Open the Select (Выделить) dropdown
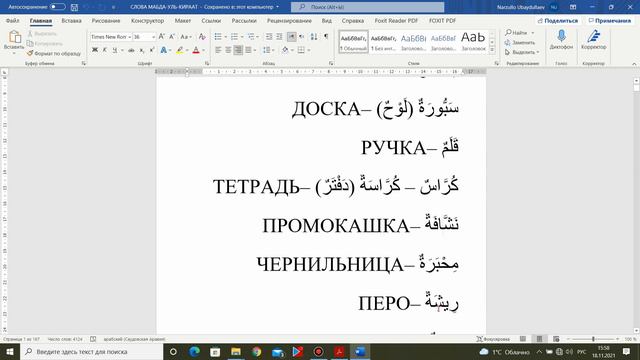The image size is (640, 360). click(522, 52)
